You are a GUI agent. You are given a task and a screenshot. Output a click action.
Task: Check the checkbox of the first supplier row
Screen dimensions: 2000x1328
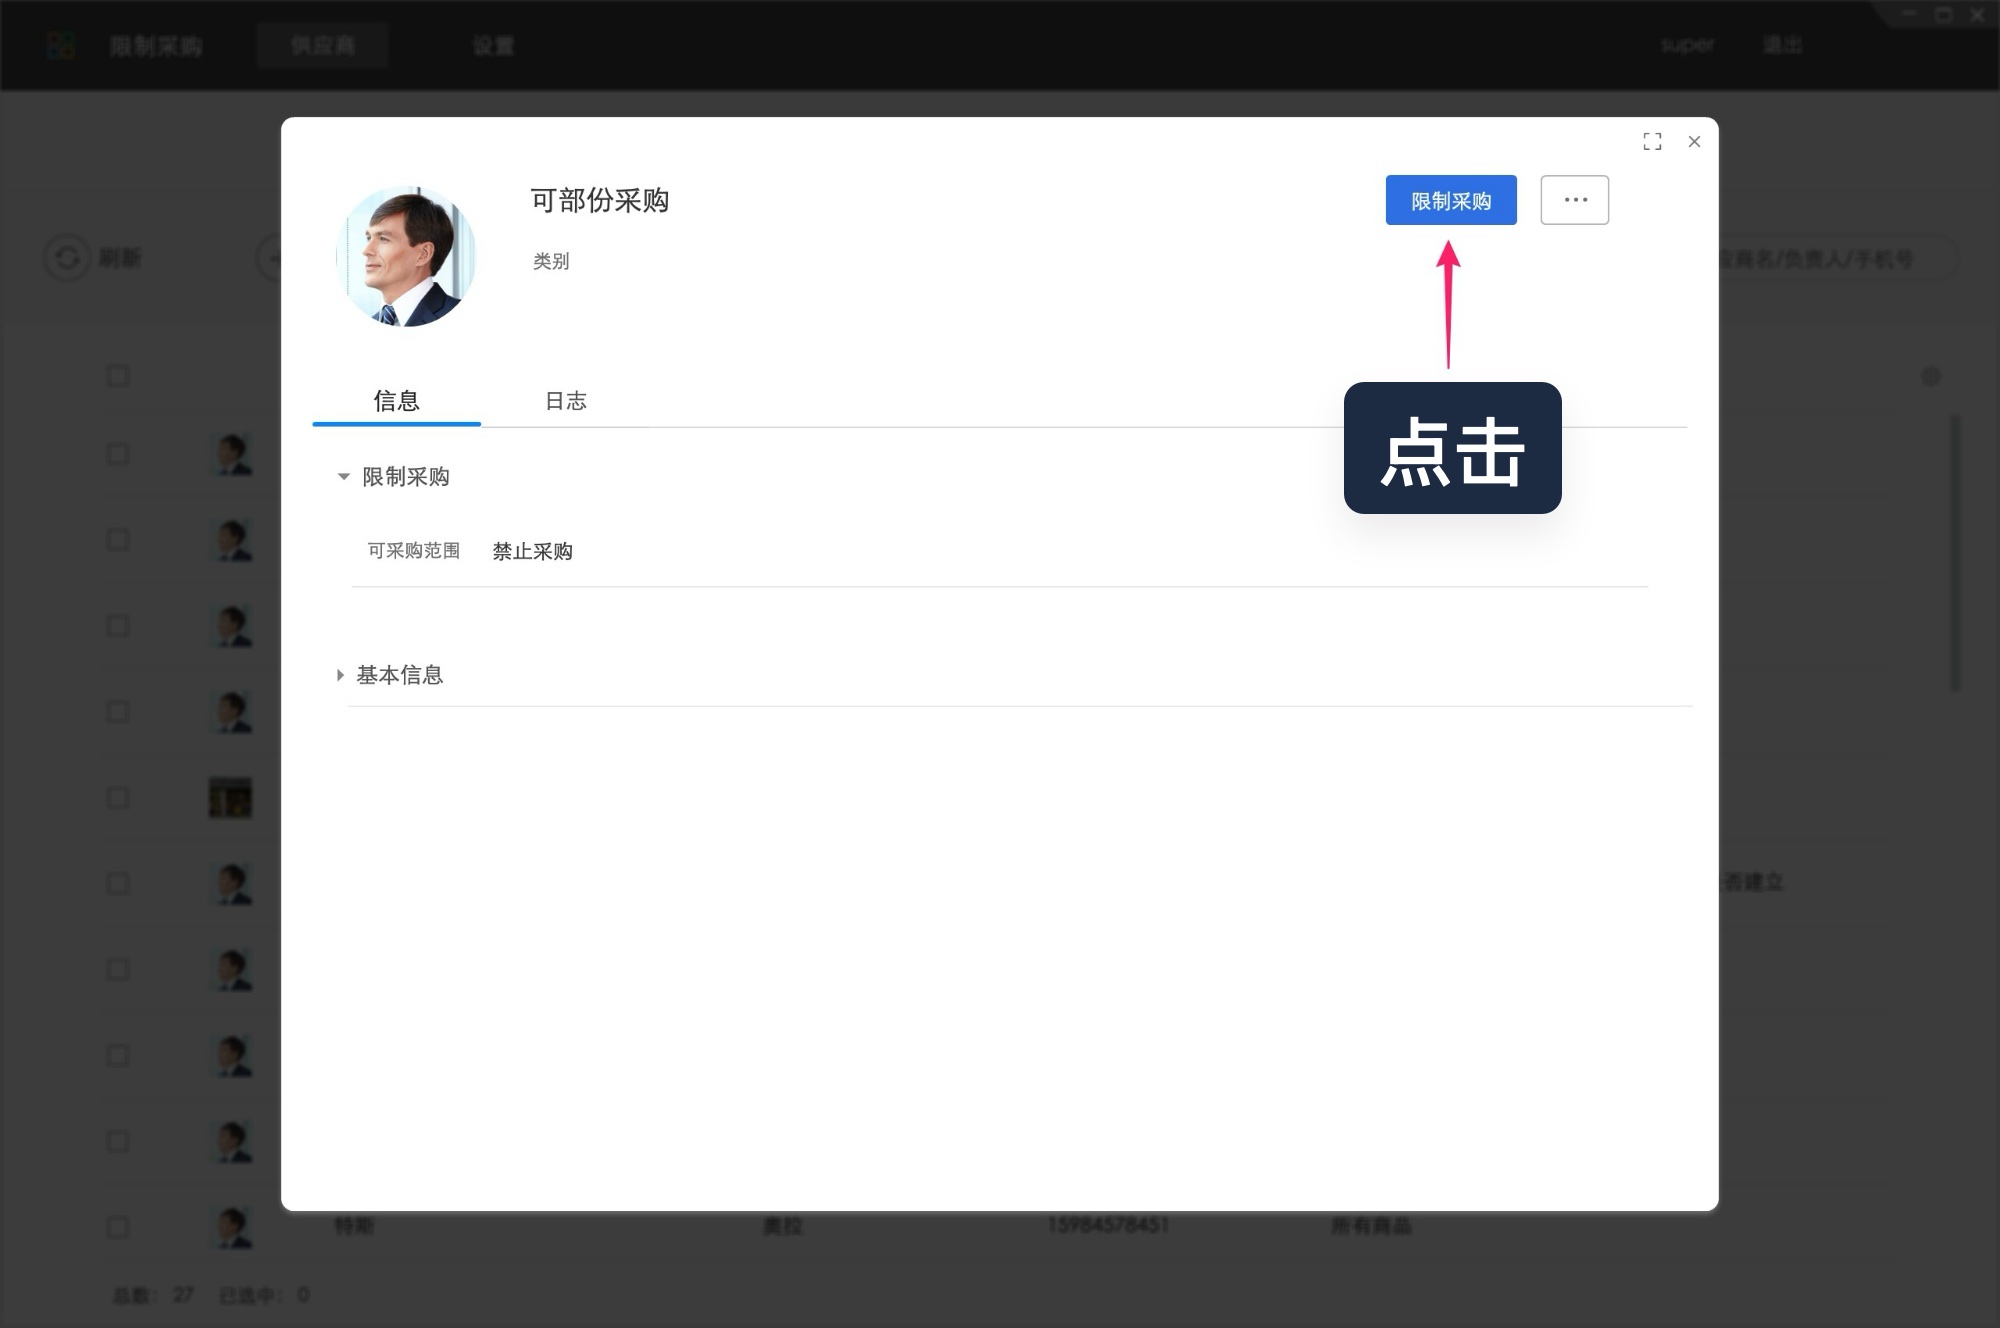[x=118, y=454]
